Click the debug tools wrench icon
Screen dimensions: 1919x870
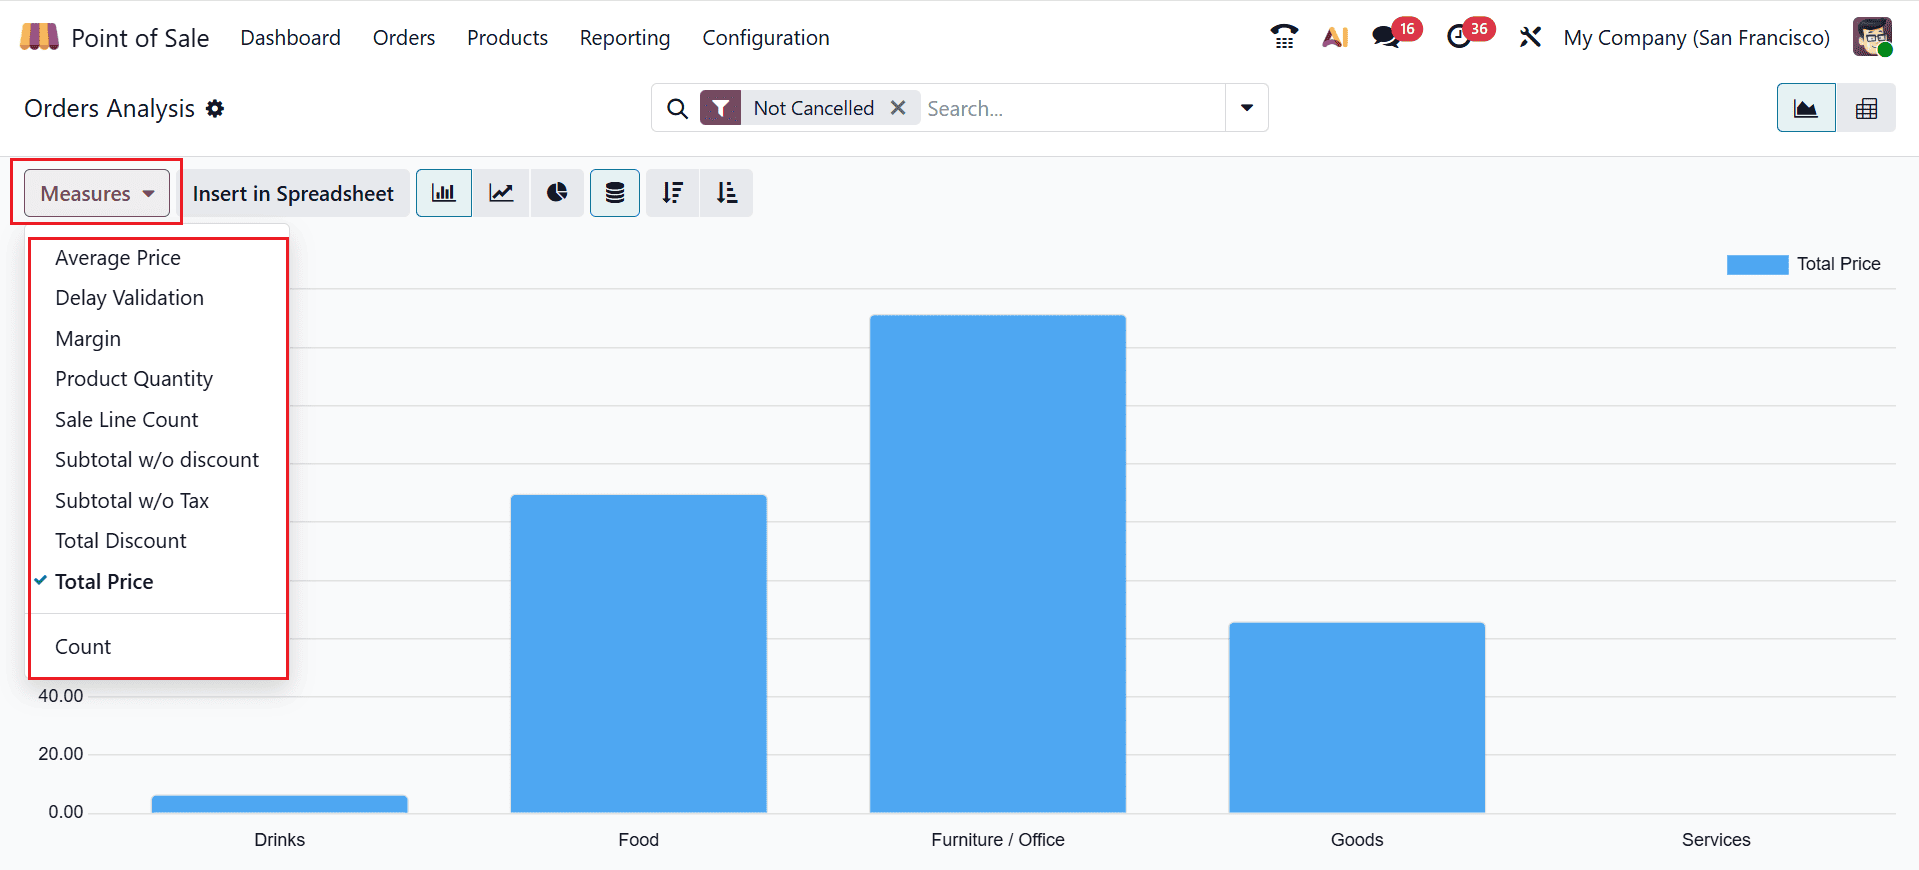pos(1530,37)
